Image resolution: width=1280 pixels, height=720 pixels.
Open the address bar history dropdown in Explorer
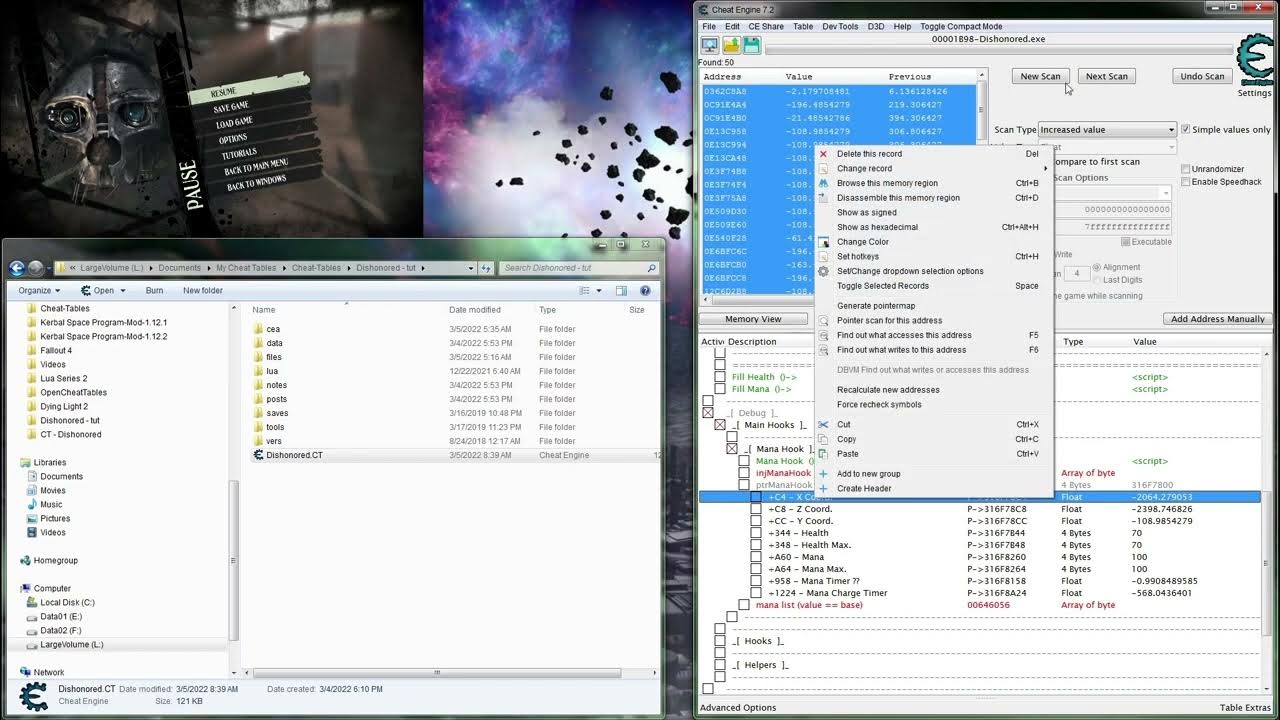click(x=470, y=268)
